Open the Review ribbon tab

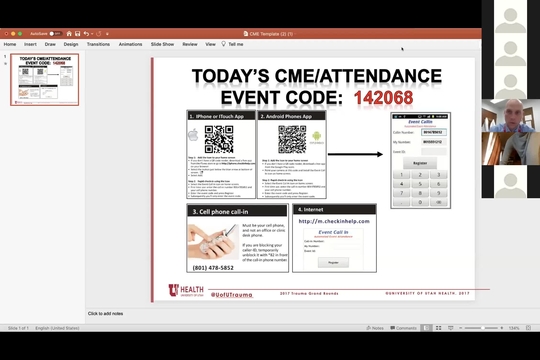pos(190,44)
